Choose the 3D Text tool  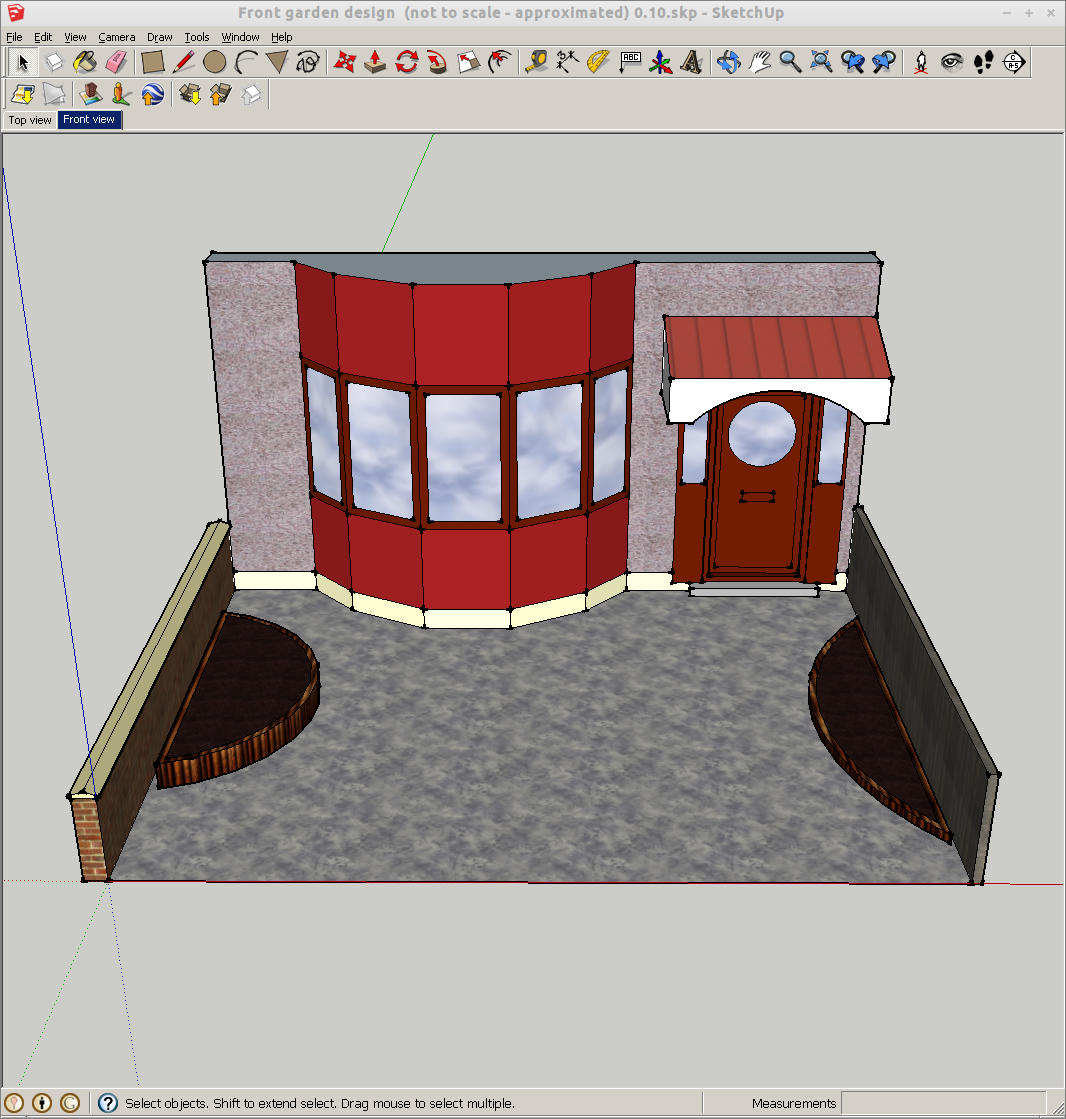point(691,62)
